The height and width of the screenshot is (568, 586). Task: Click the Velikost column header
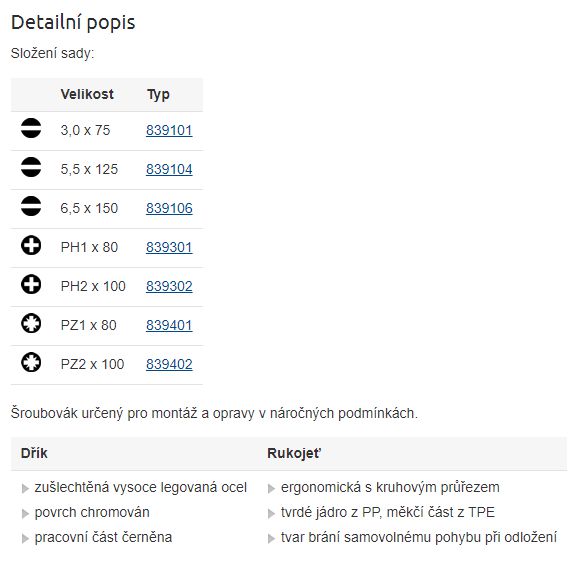point(87,94)
